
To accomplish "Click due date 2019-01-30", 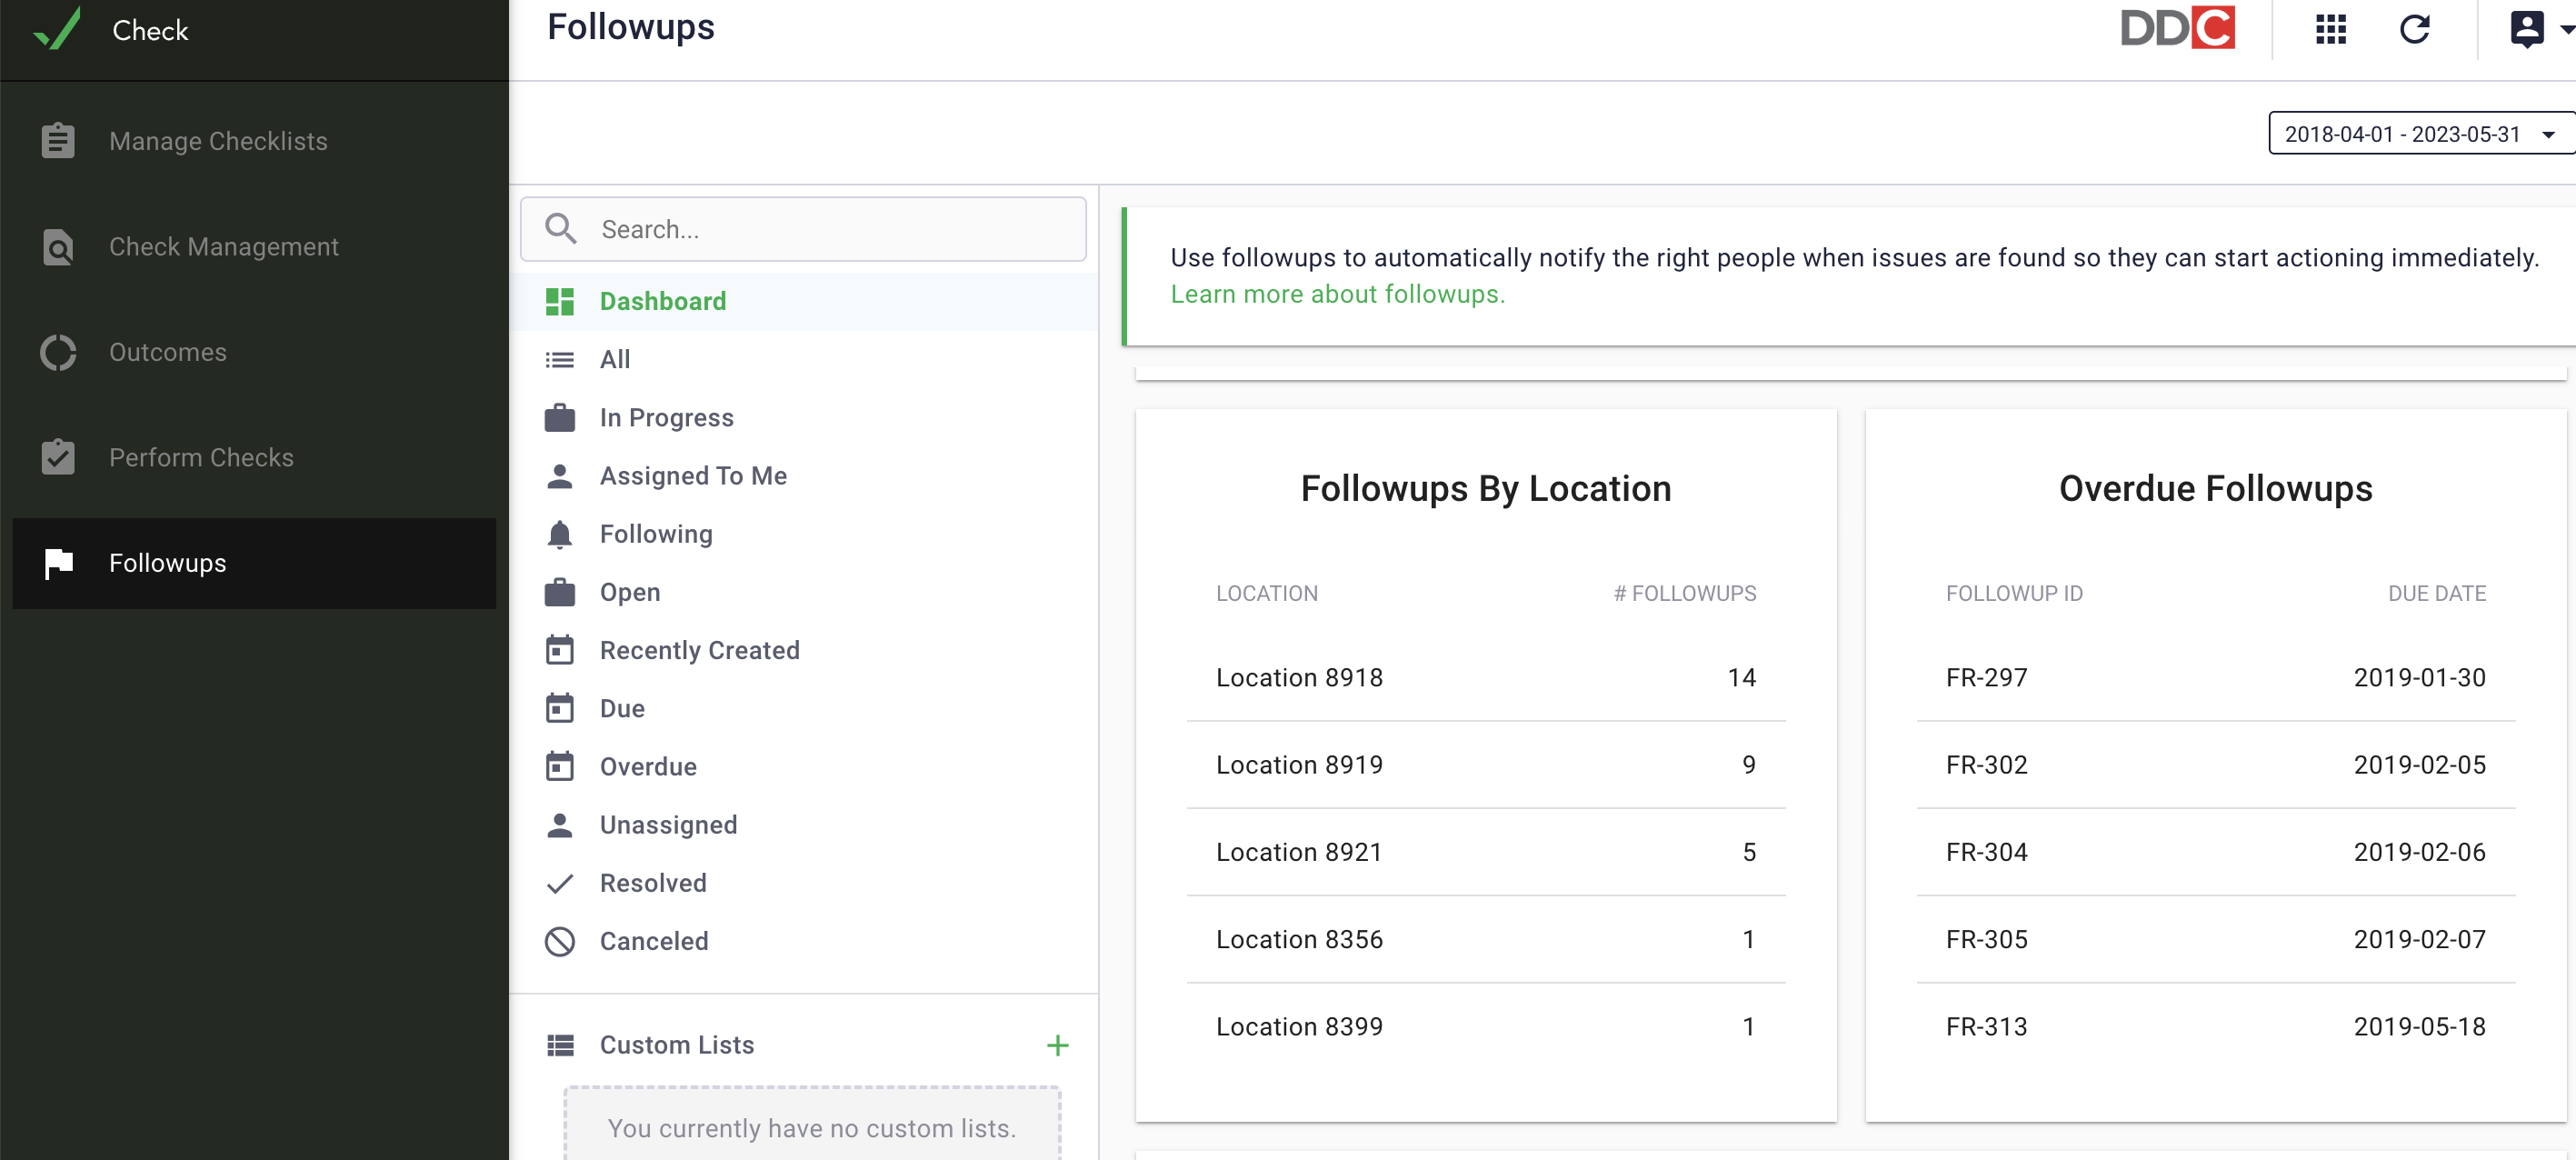I will pos(2419,677).
